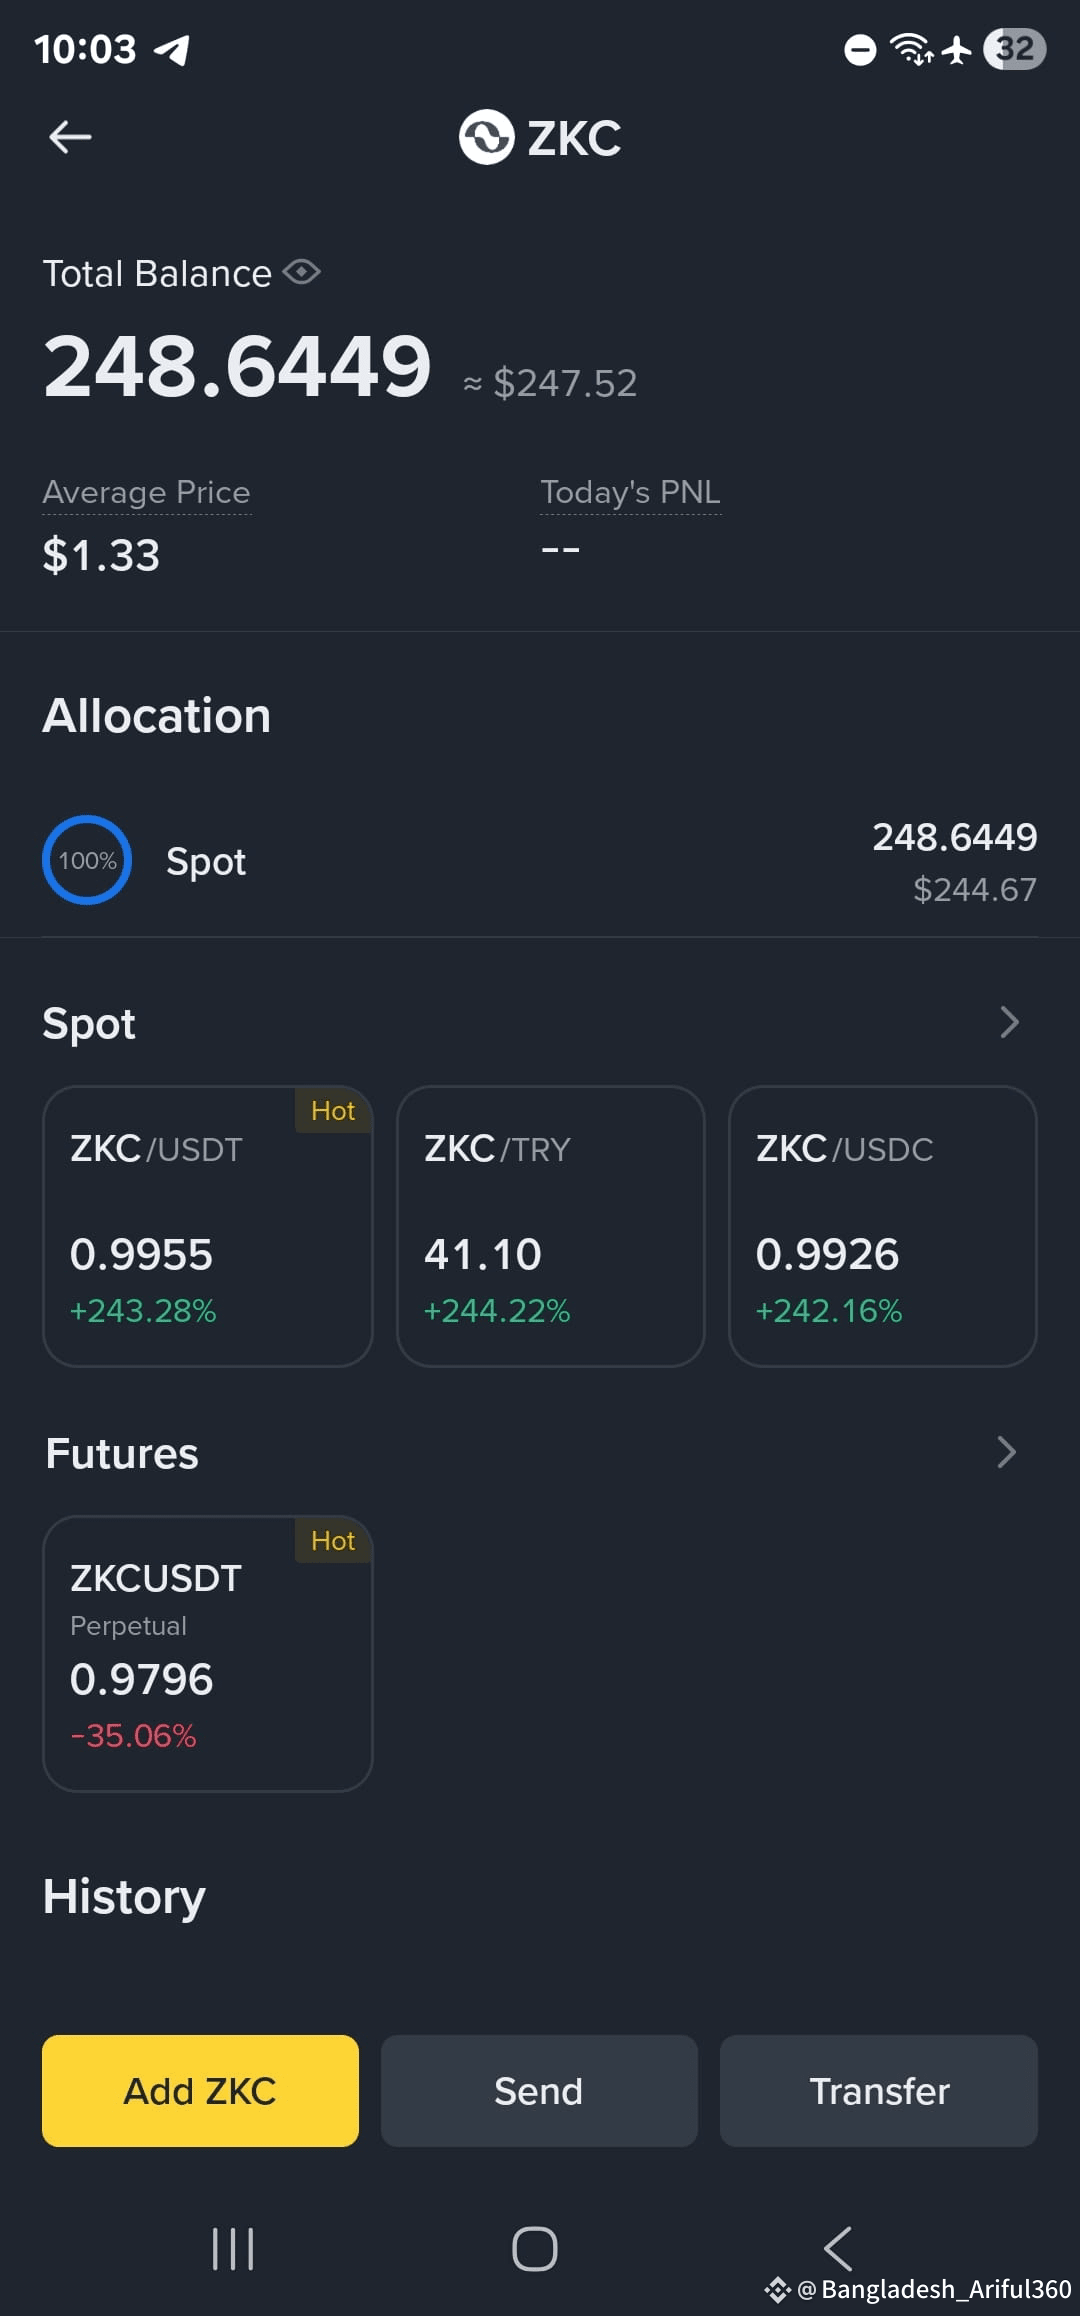Screen dimensions: 1080x2316
Task: Expand the Spot section chevron
Action: 1009,1022
